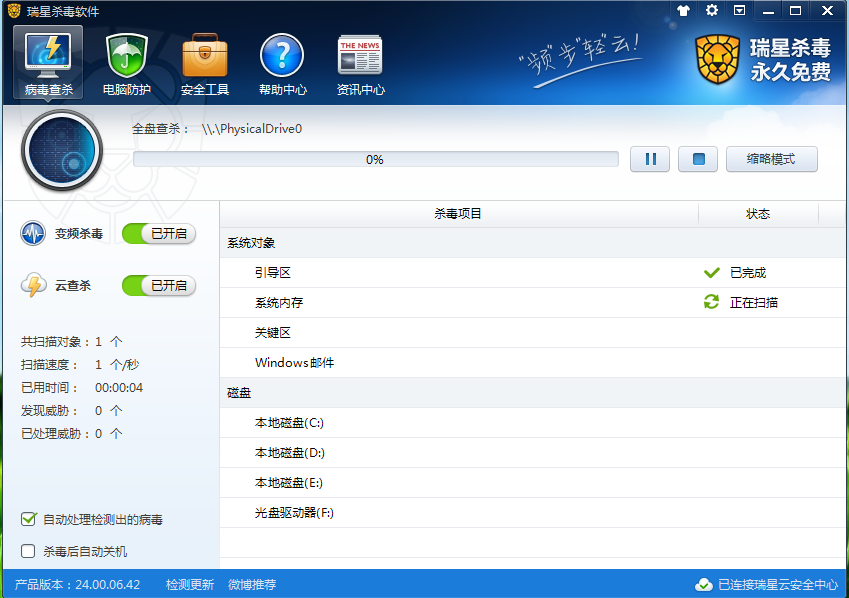Open the title bar dropdown menu icon
The width and height of the screenshot is (849, 598).
[740, 10]
